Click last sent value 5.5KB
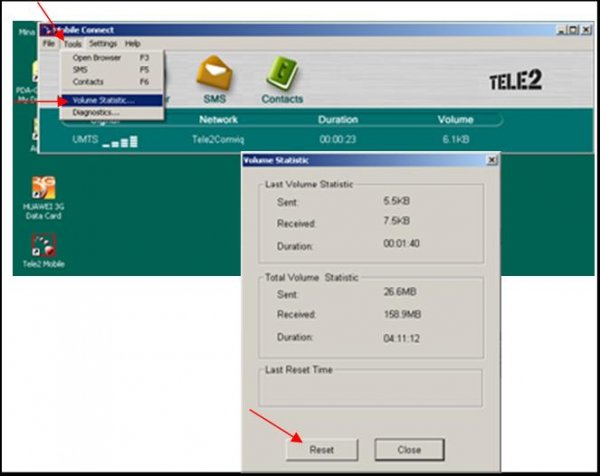Viewport: 600px width, 476px height. pyautogui.click(x=396, y=201)
